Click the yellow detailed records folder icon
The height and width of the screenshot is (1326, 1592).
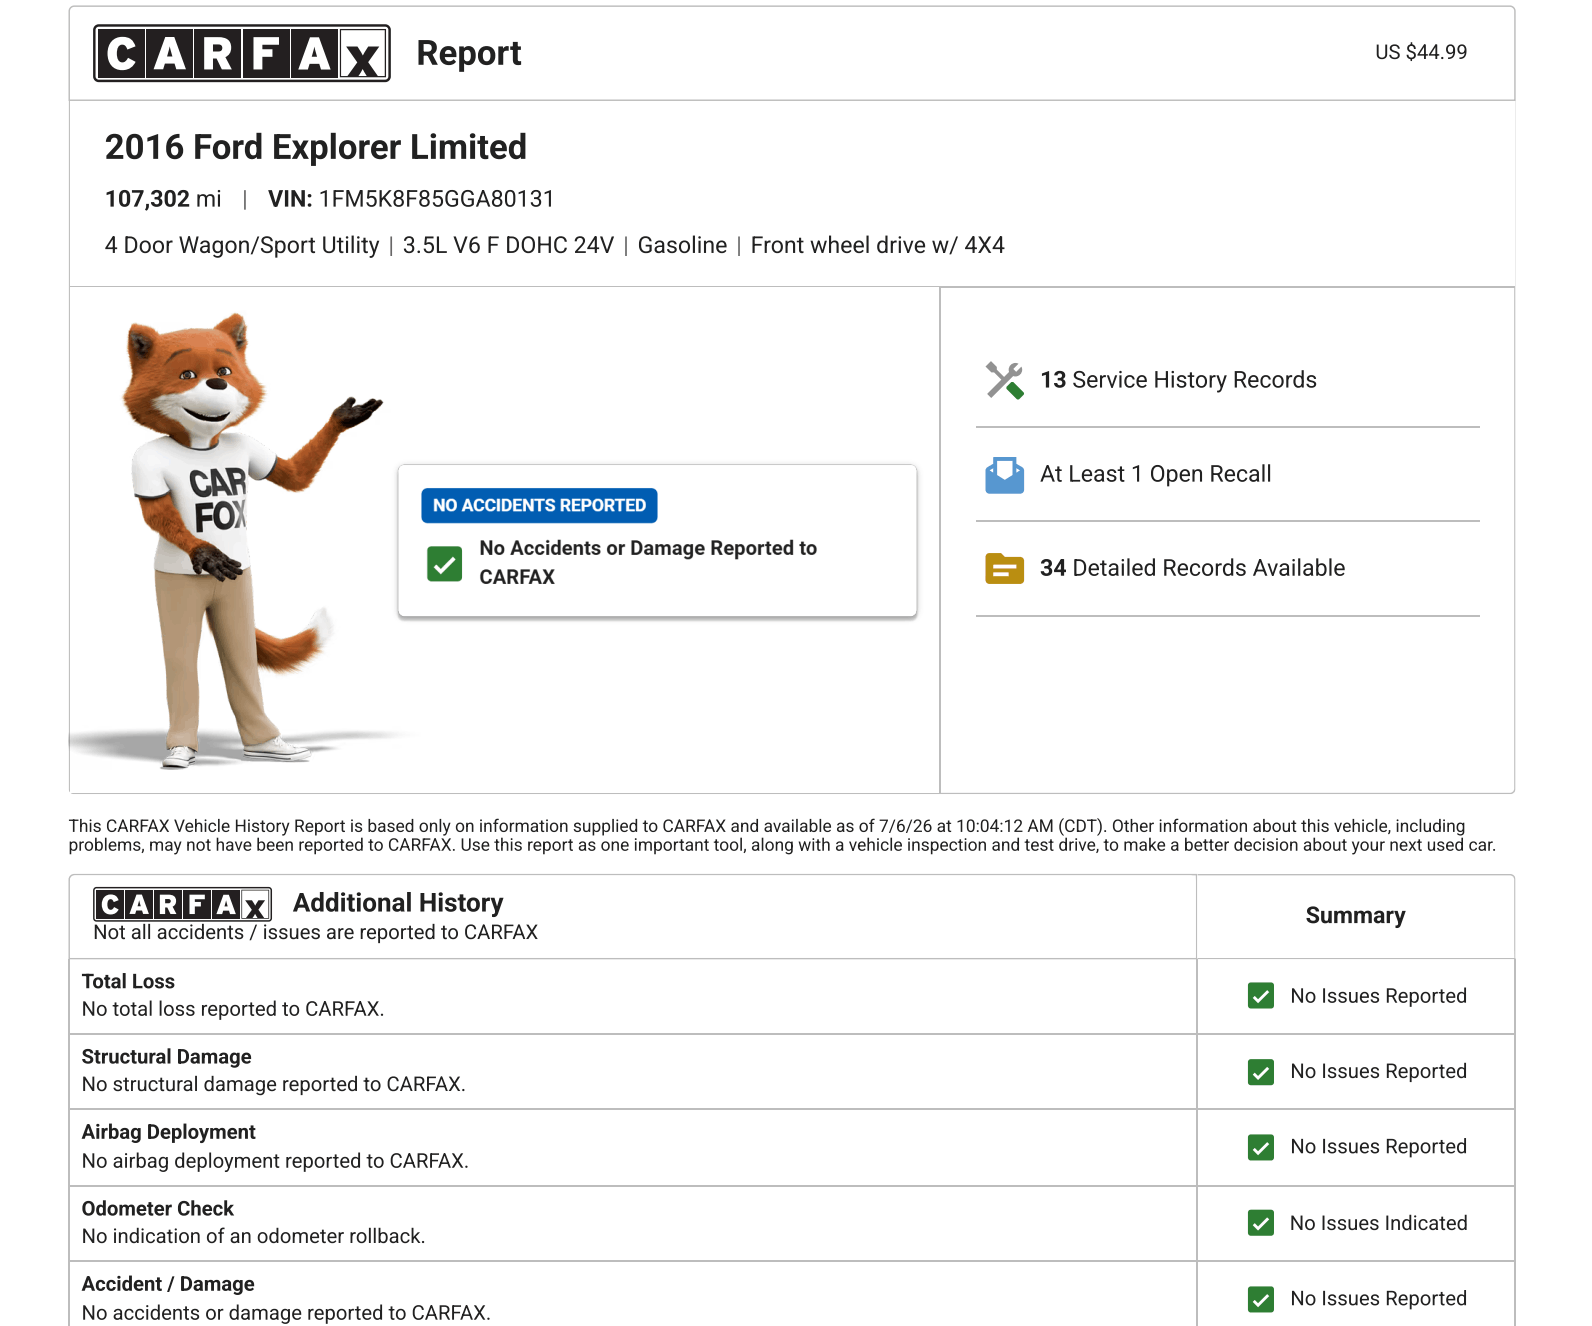pyautogui.click(x=1004, y=569)
